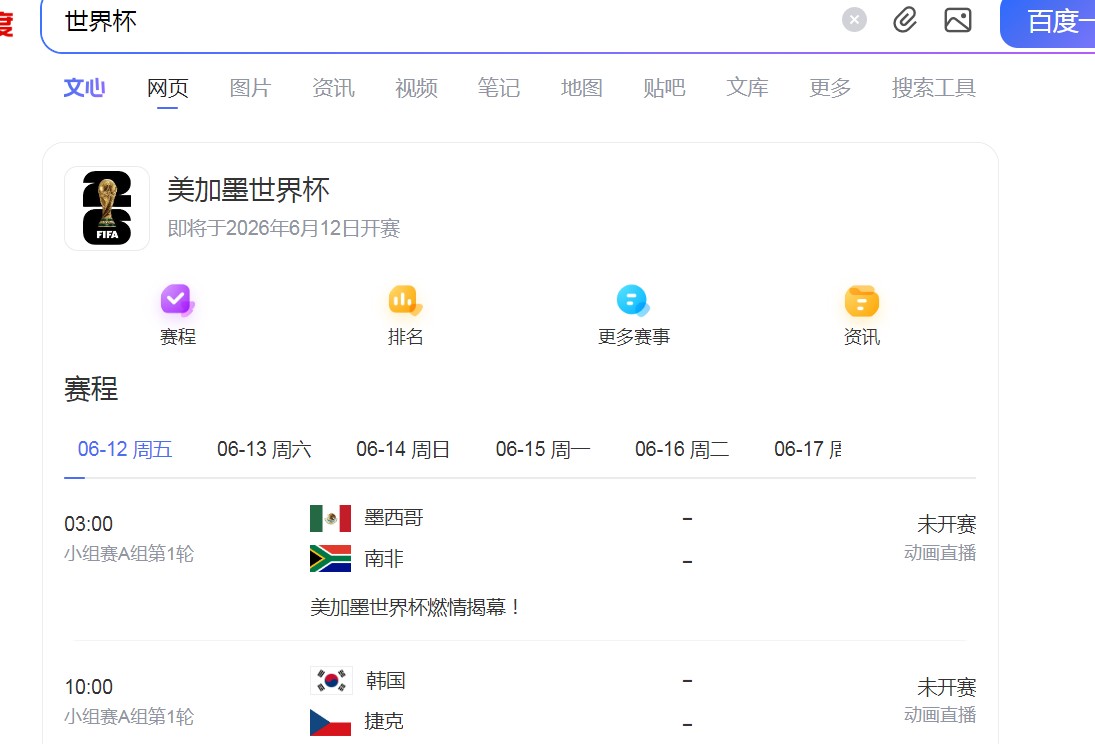1095x744 pixels.
Task: Expand the 更多 menu
Action: [830, 88]
